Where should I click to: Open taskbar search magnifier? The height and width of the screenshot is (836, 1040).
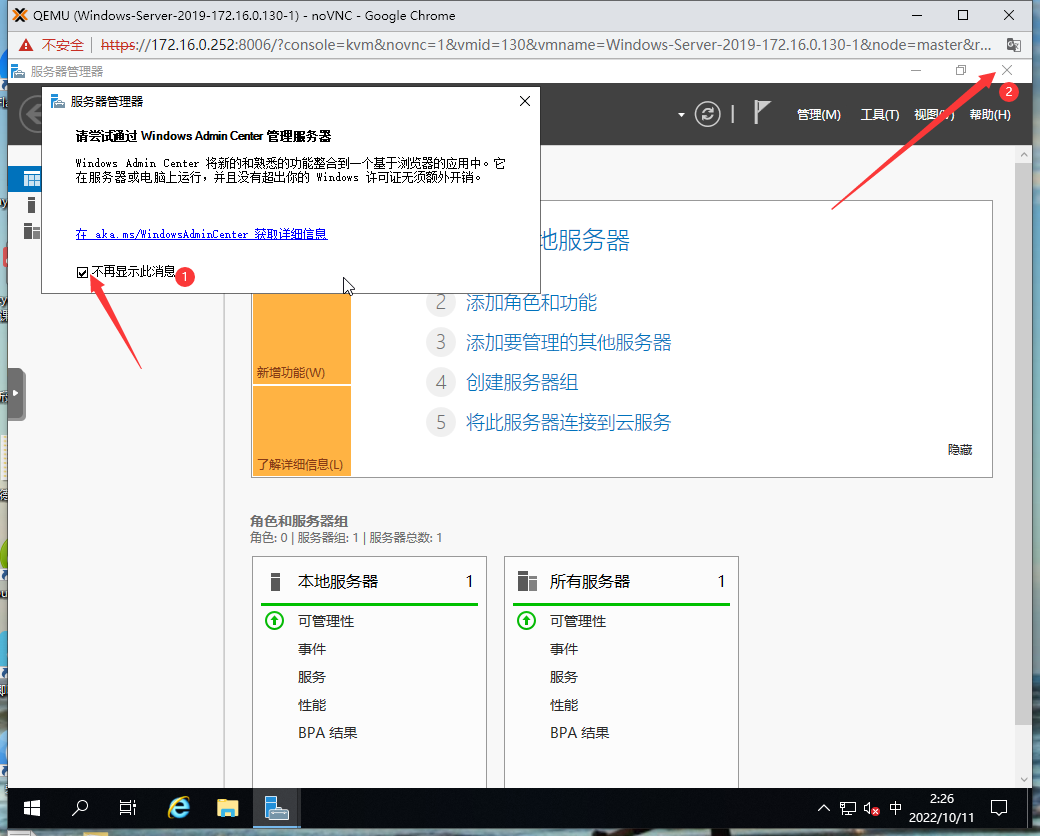click(80, 807)
